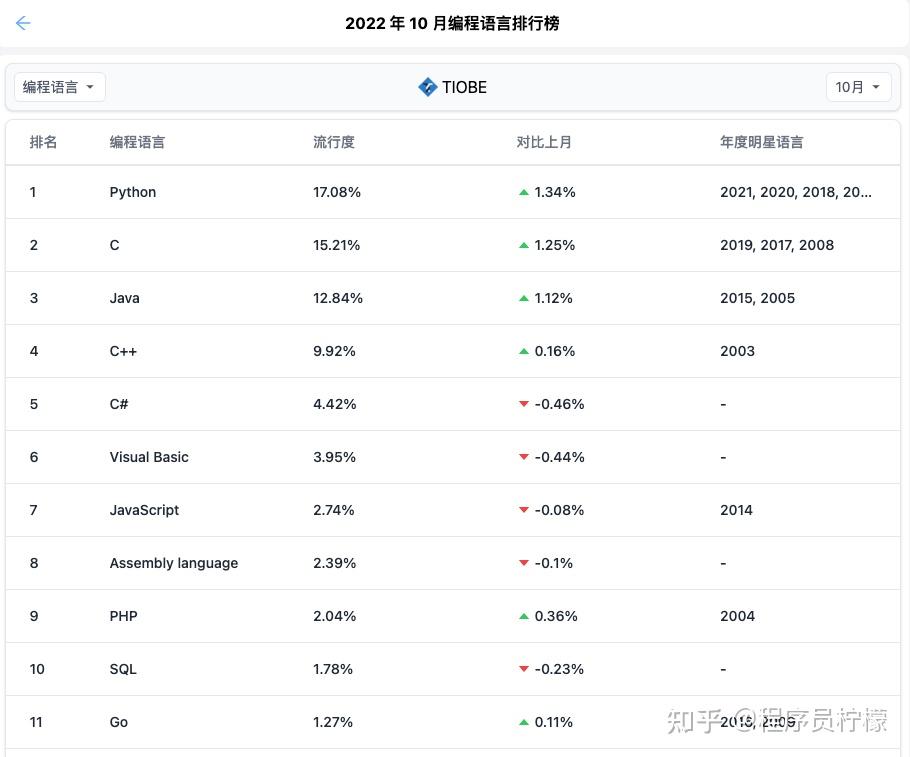
Task: Click the green up arrow in Python row
Action: [x=524, y=192]
